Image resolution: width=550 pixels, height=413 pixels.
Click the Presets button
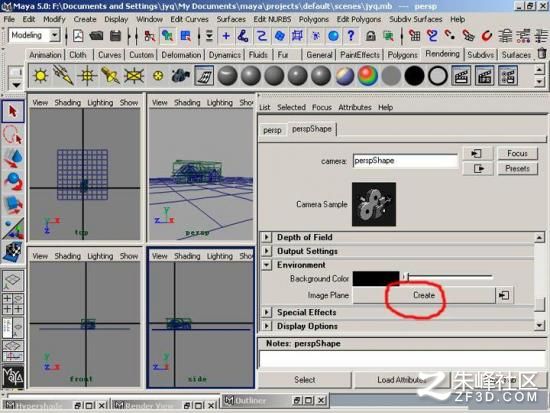click(517, 169)
